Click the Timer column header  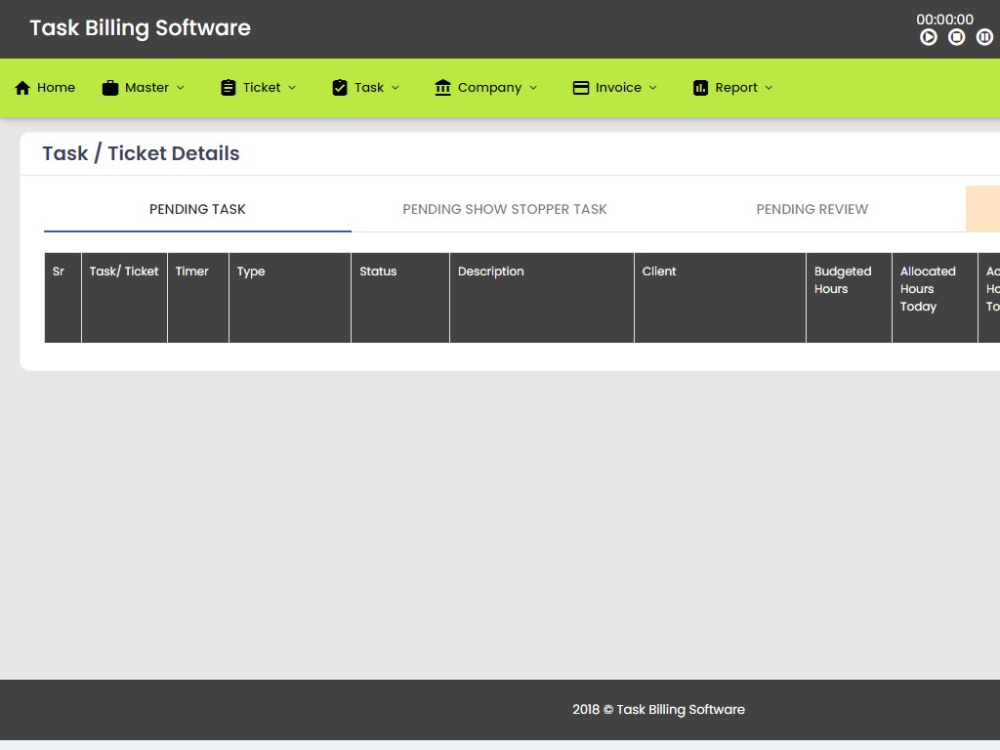point(198,298)
